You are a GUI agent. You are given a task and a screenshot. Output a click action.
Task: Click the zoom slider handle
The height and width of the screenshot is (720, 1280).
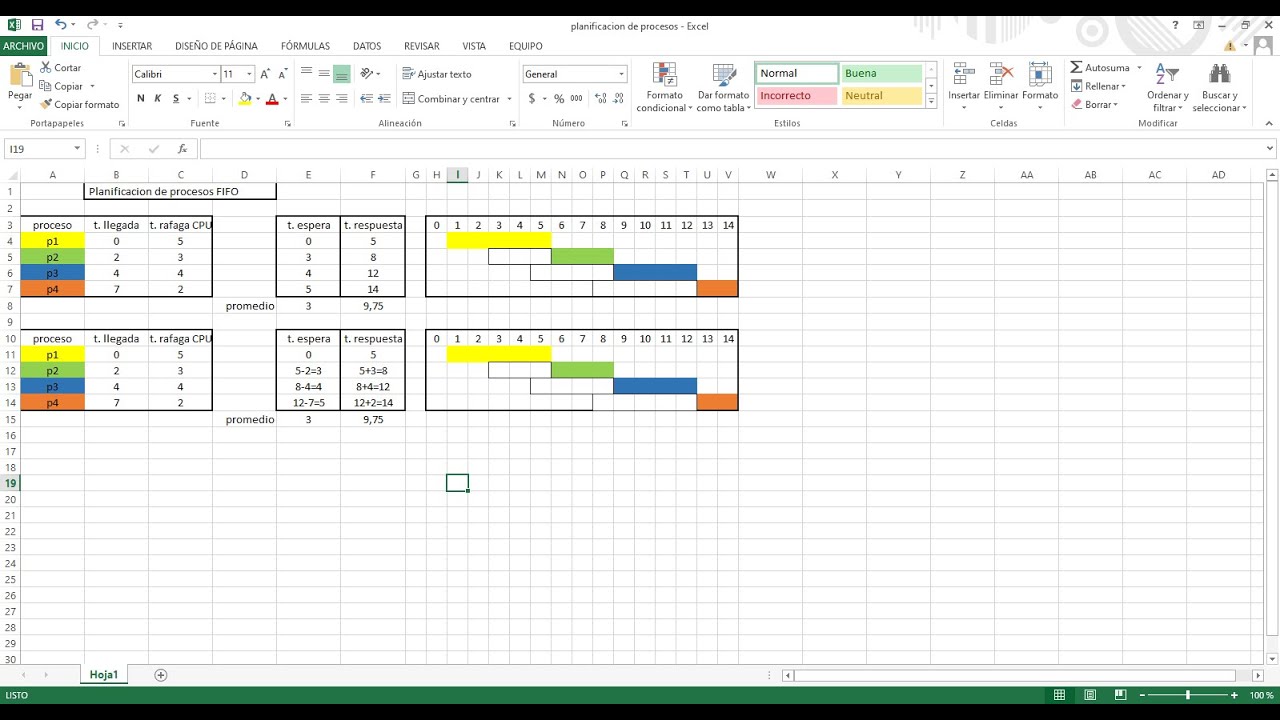[1187, 695]
